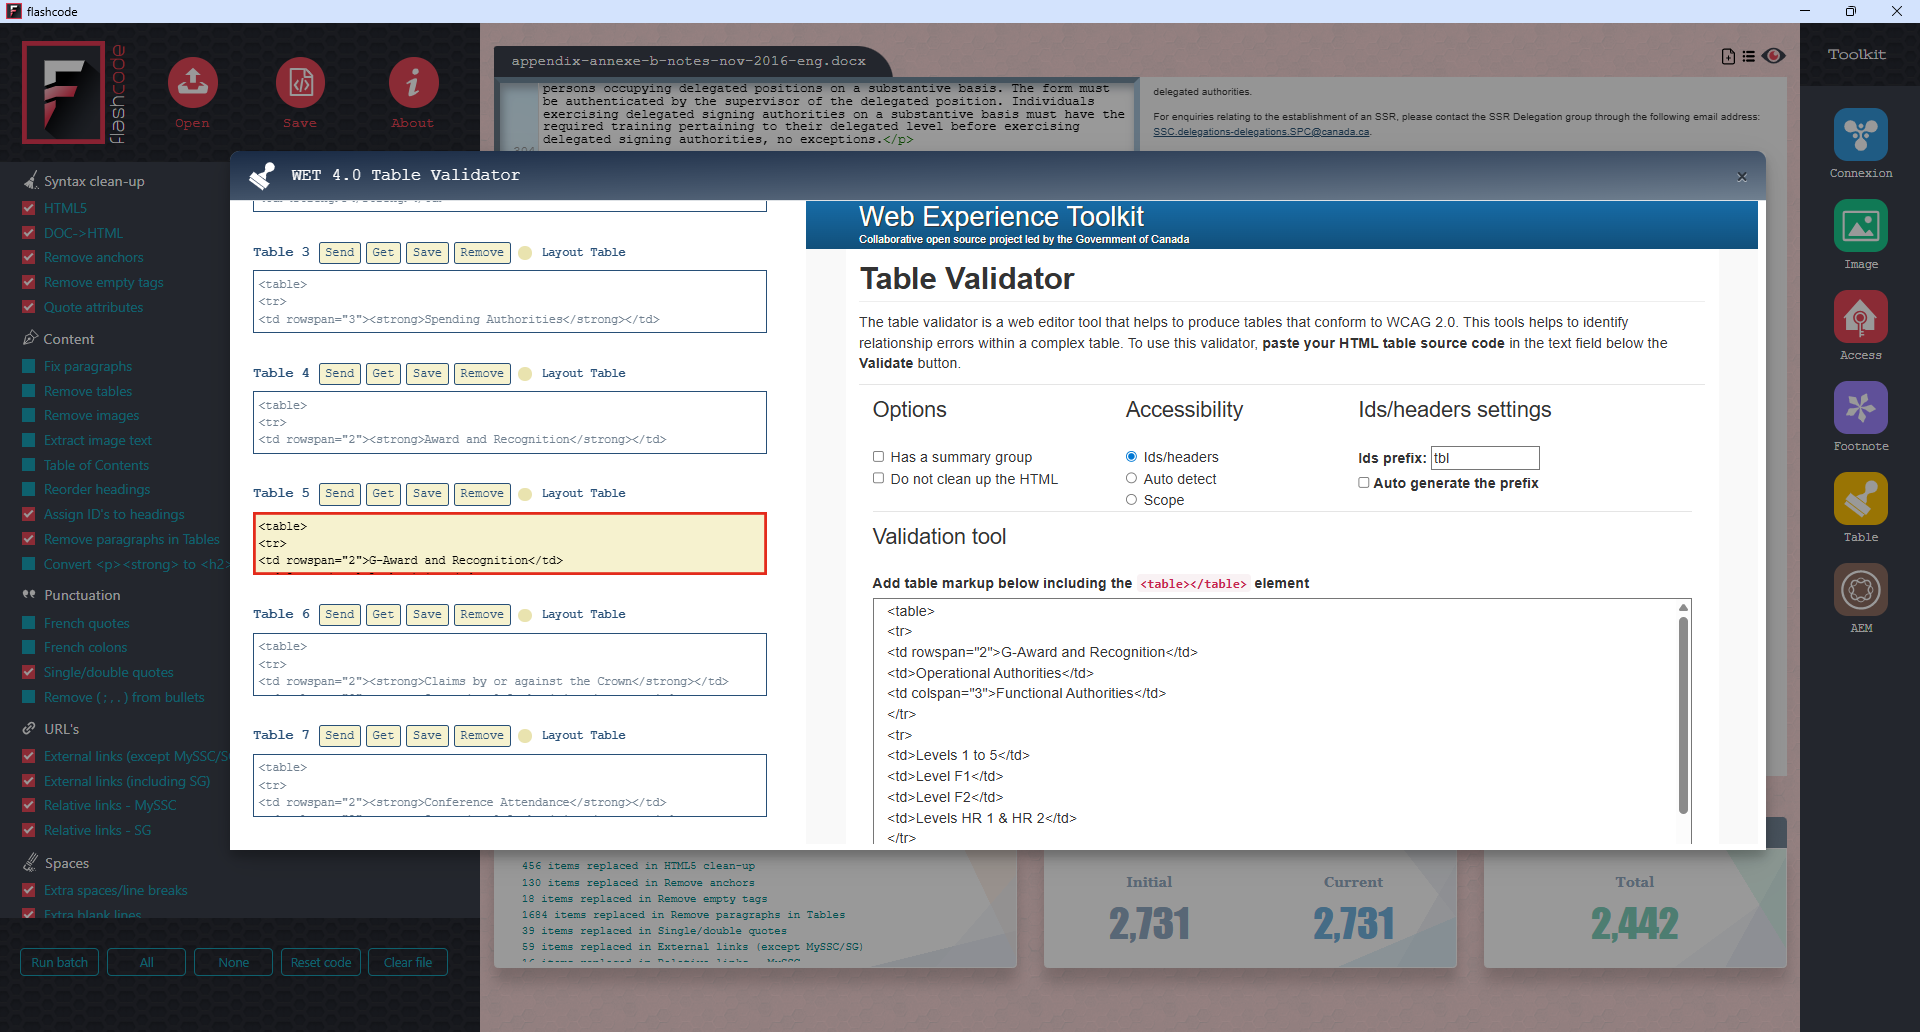
Task: Open the AEM toolkit tool
Action: point(1860,590)
